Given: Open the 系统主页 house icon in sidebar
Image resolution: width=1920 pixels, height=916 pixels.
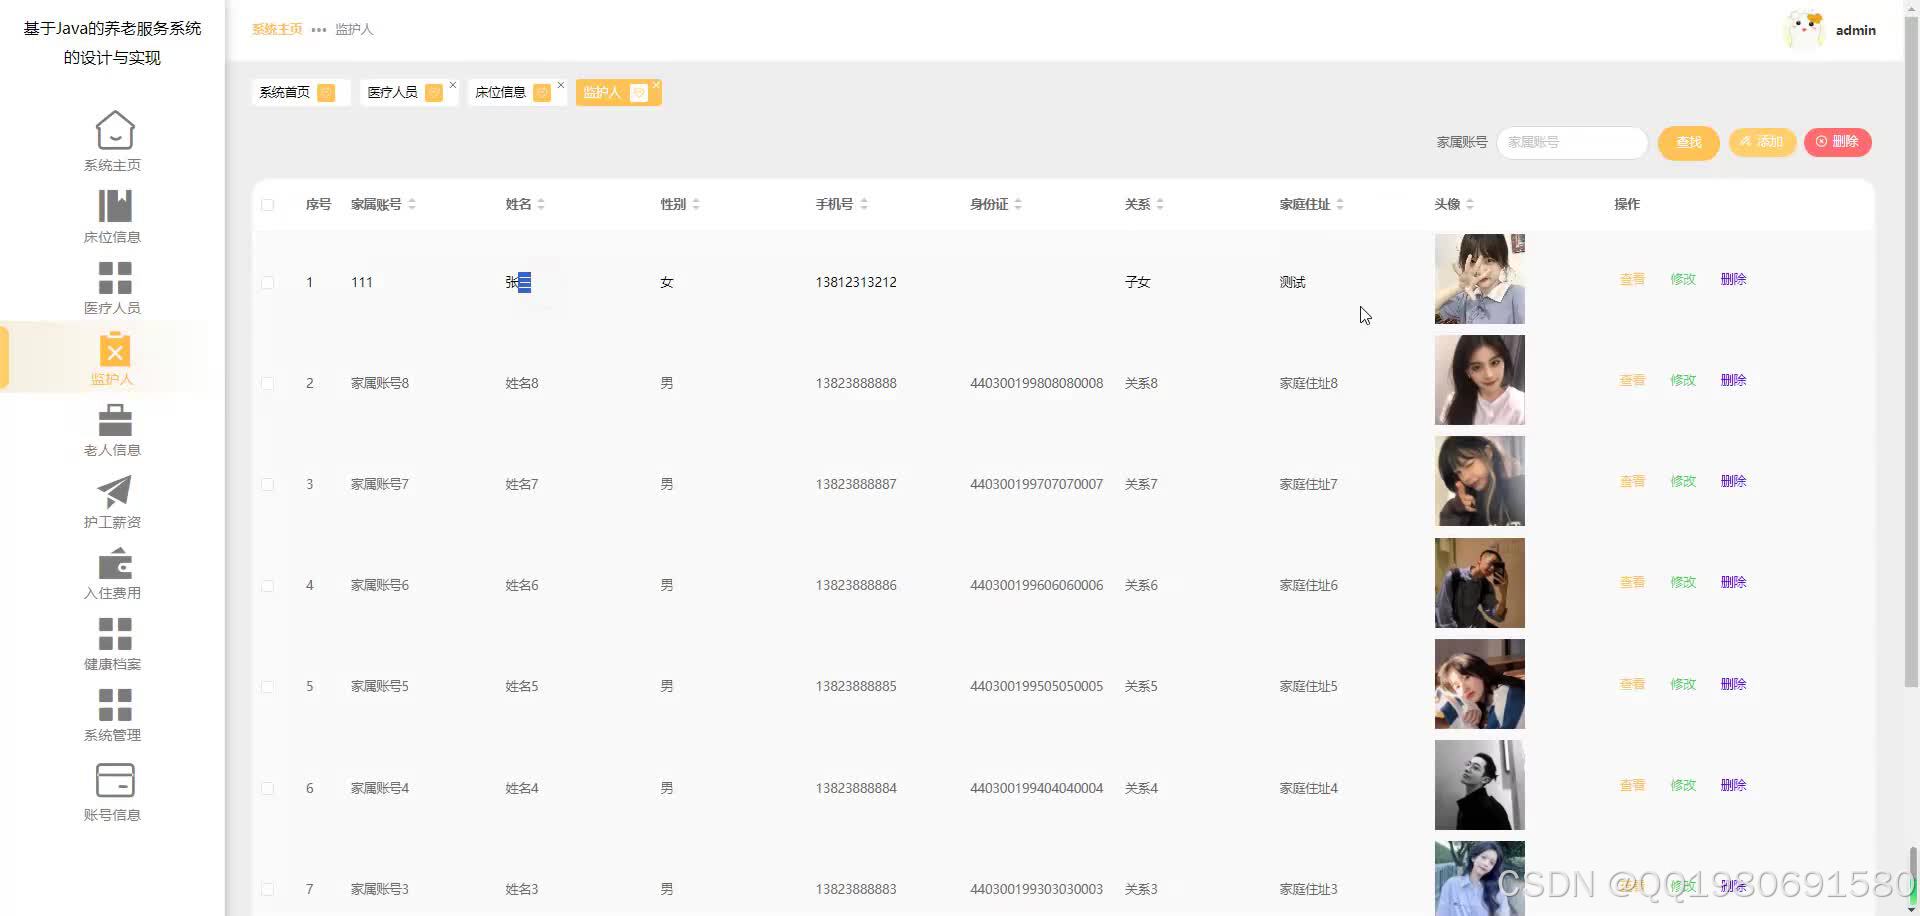Looking at the screenshot, I should coord(114,130).
